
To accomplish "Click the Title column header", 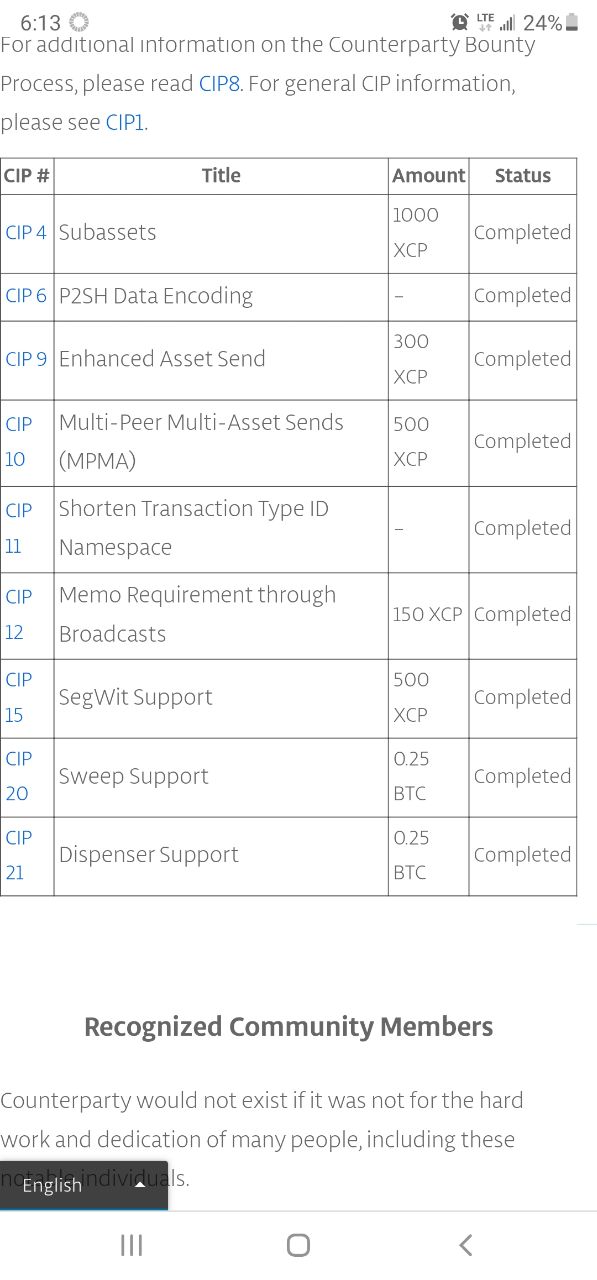I will [221, 176].
